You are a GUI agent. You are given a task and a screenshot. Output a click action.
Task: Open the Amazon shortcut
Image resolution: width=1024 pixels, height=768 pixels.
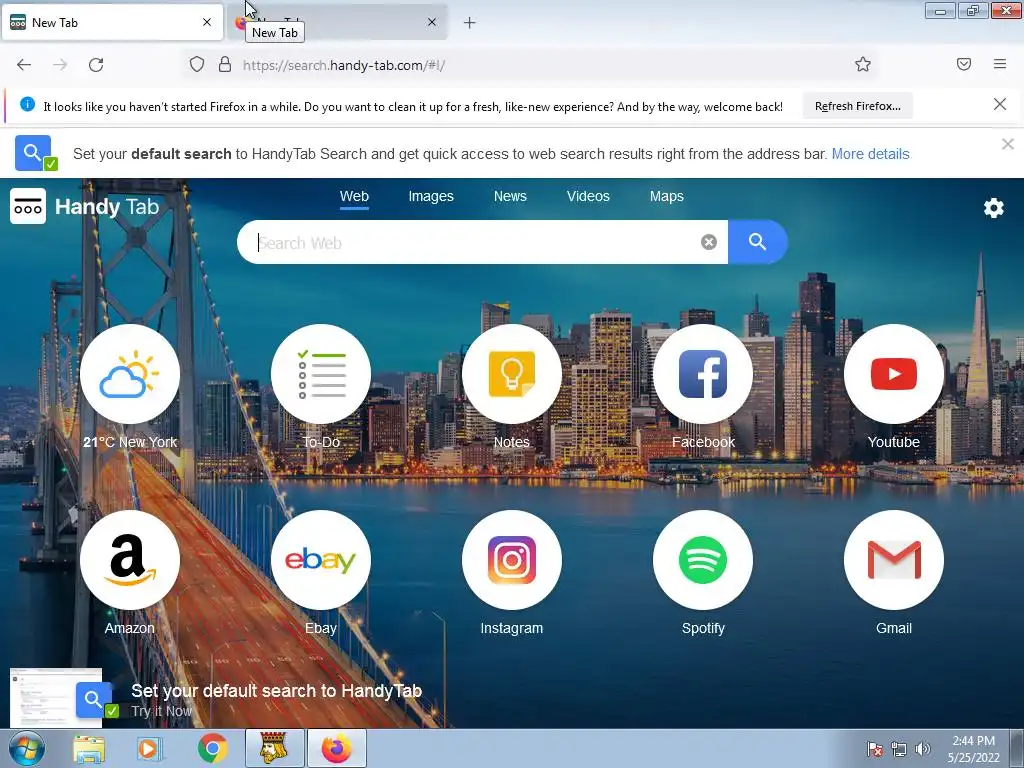(x=129, y=560)
